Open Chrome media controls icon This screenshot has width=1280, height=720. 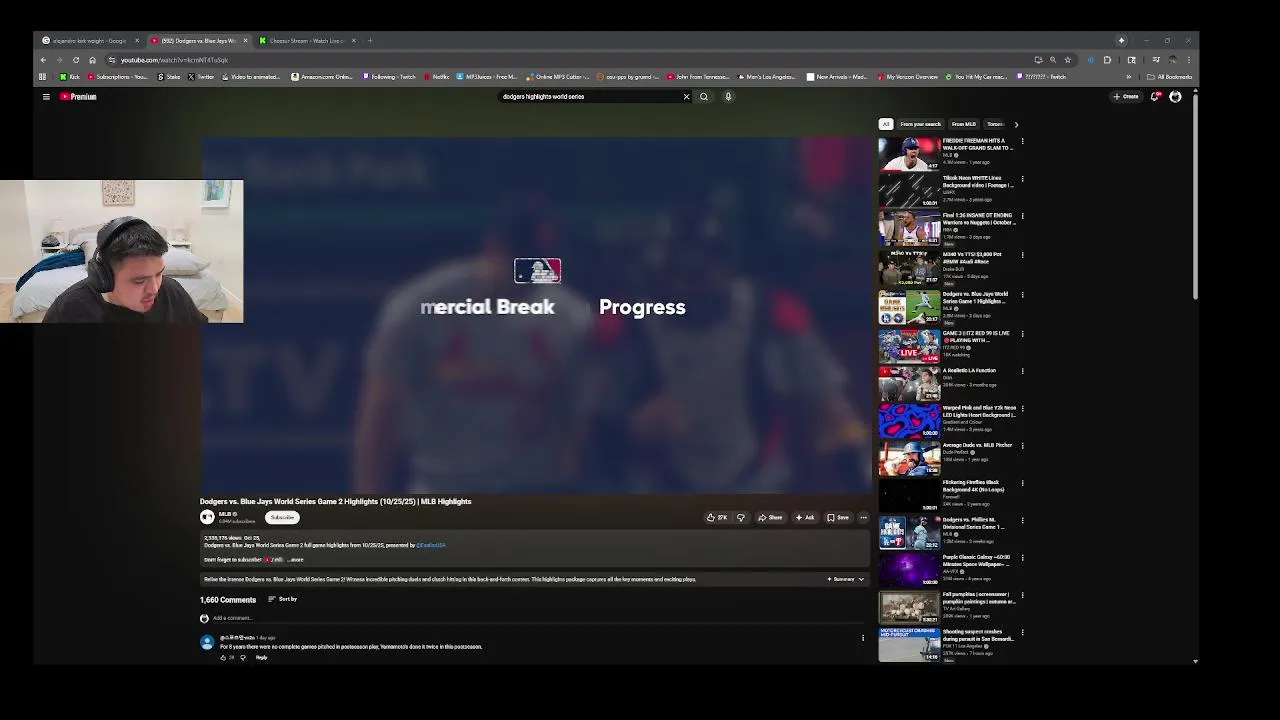[1156, 60]
